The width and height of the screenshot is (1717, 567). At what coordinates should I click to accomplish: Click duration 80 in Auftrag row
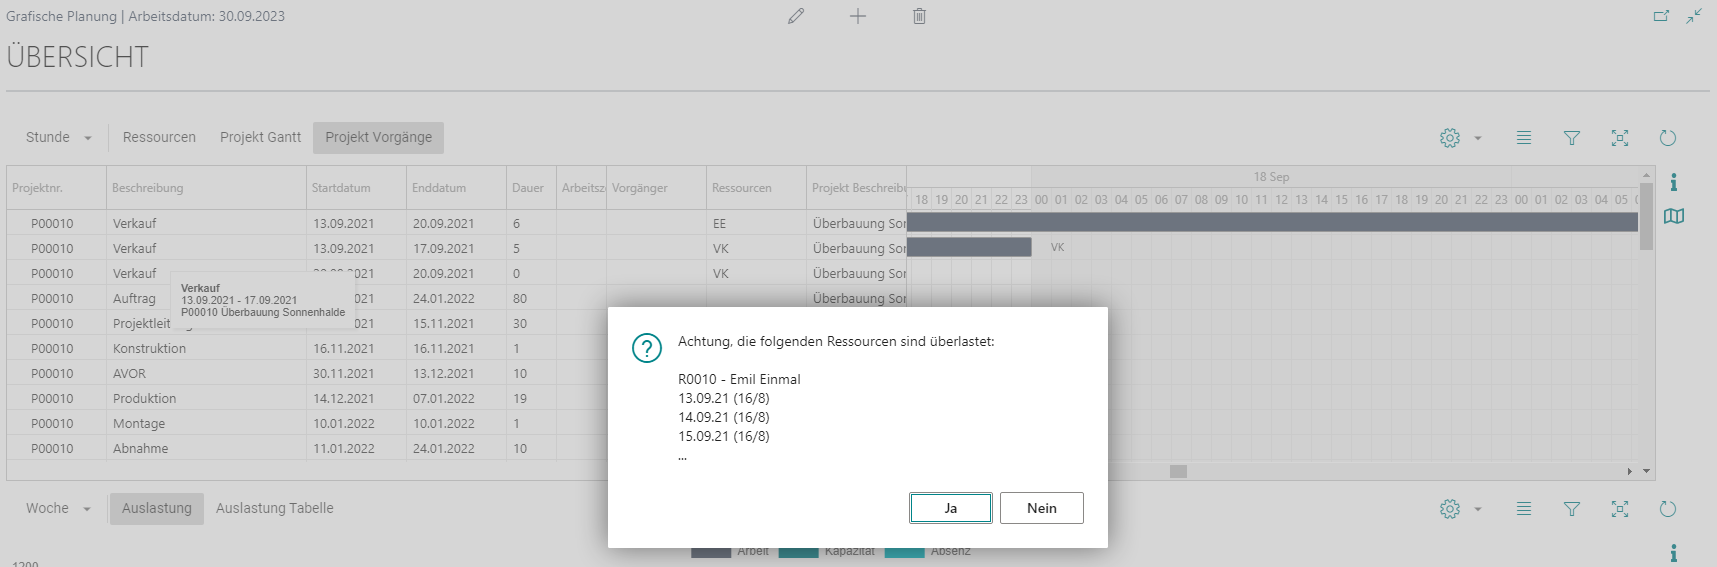coord(520,298)
